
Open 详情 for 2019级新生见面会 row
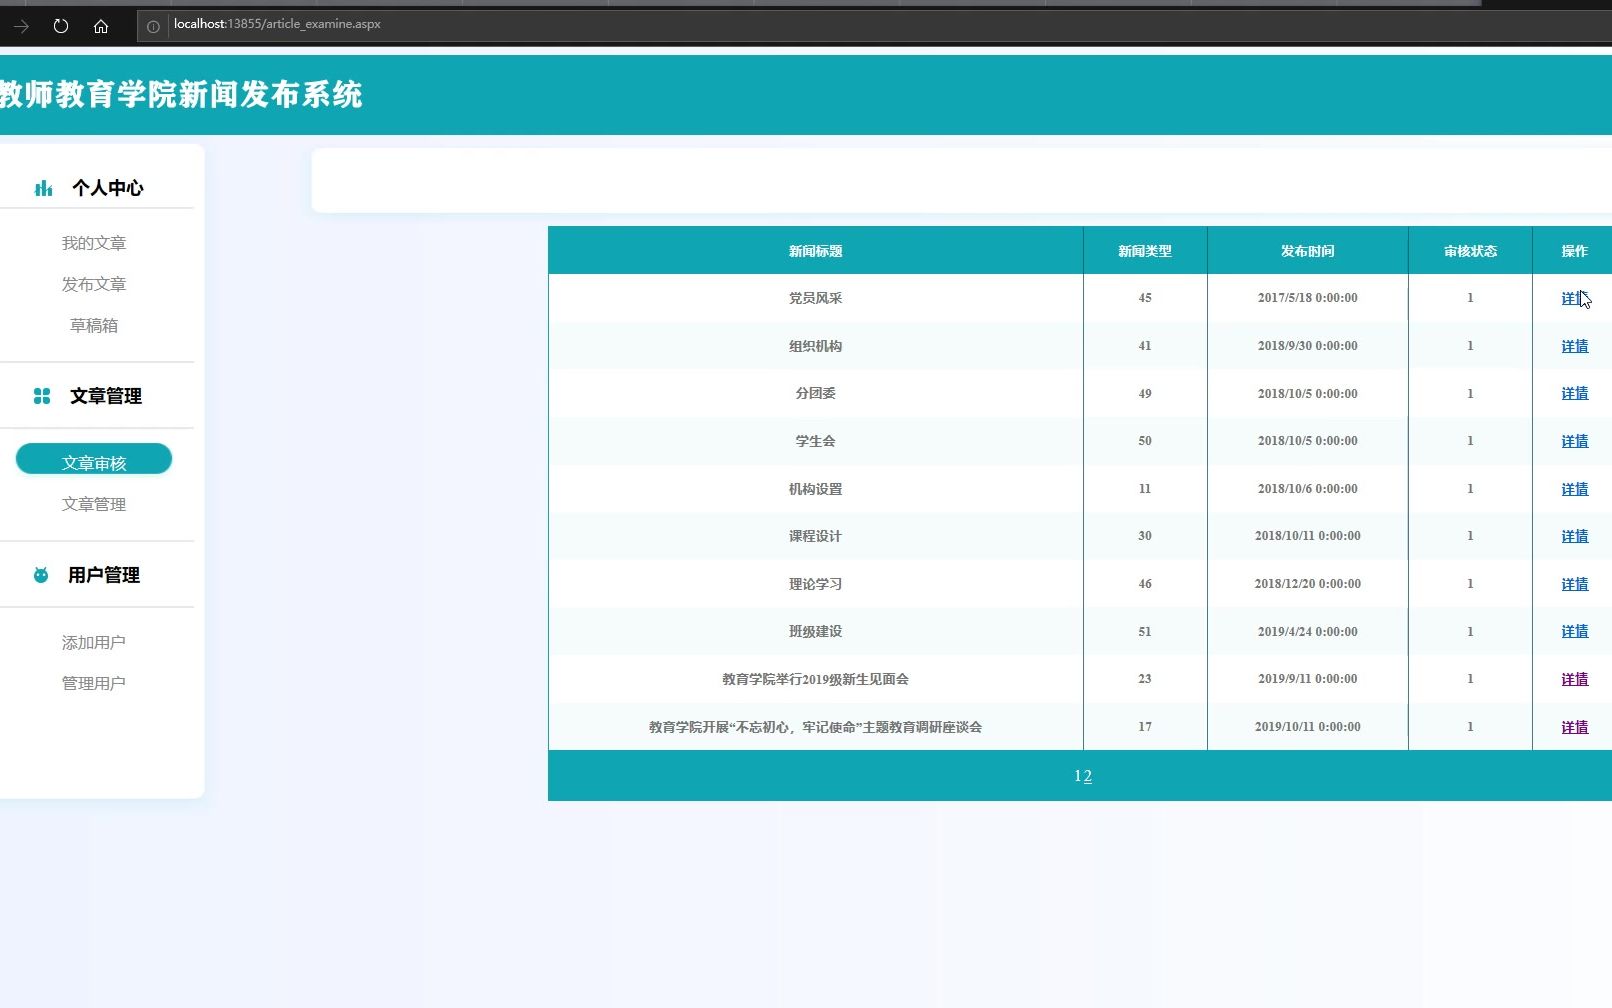click(1574, 679)
